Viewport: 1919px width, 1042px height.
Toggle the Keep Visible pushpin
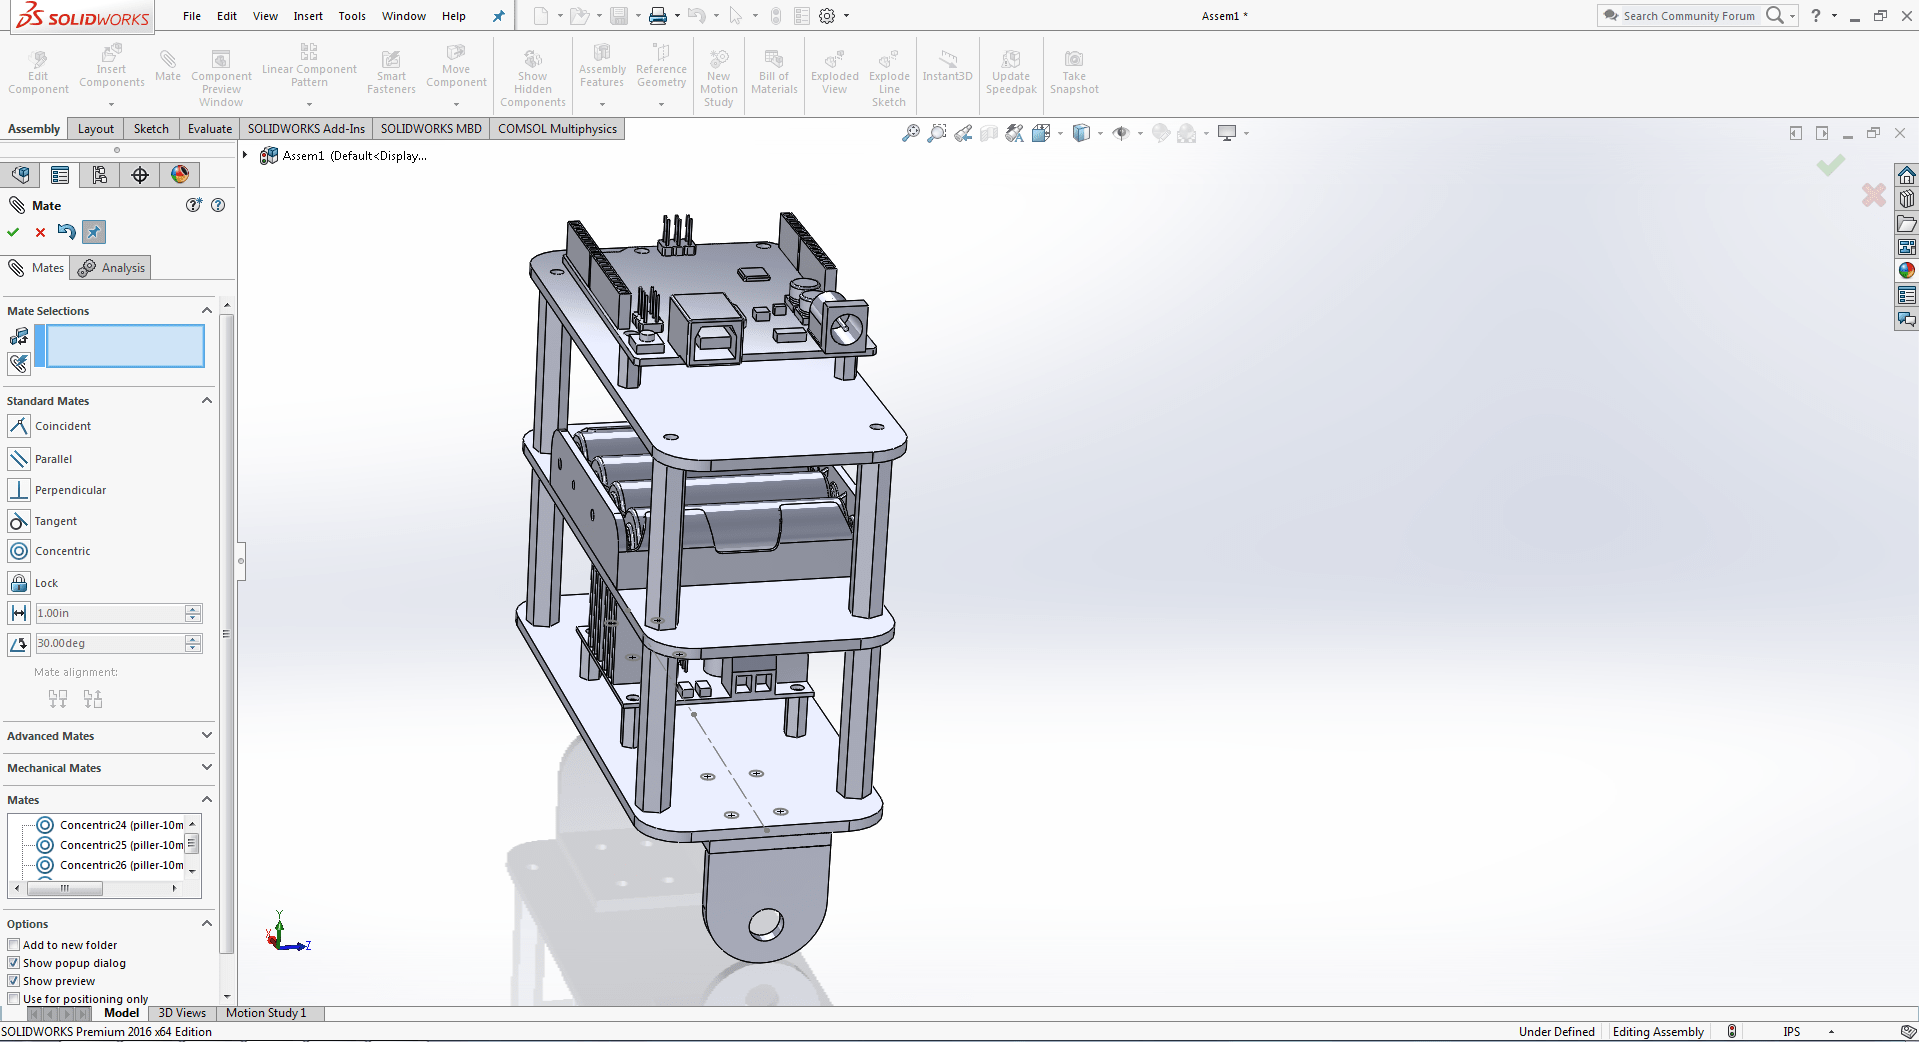(93, 232)
